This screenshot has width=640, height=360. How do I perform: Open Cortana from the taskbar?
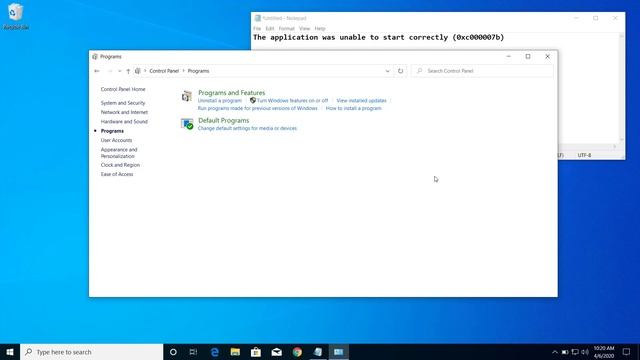173,352
